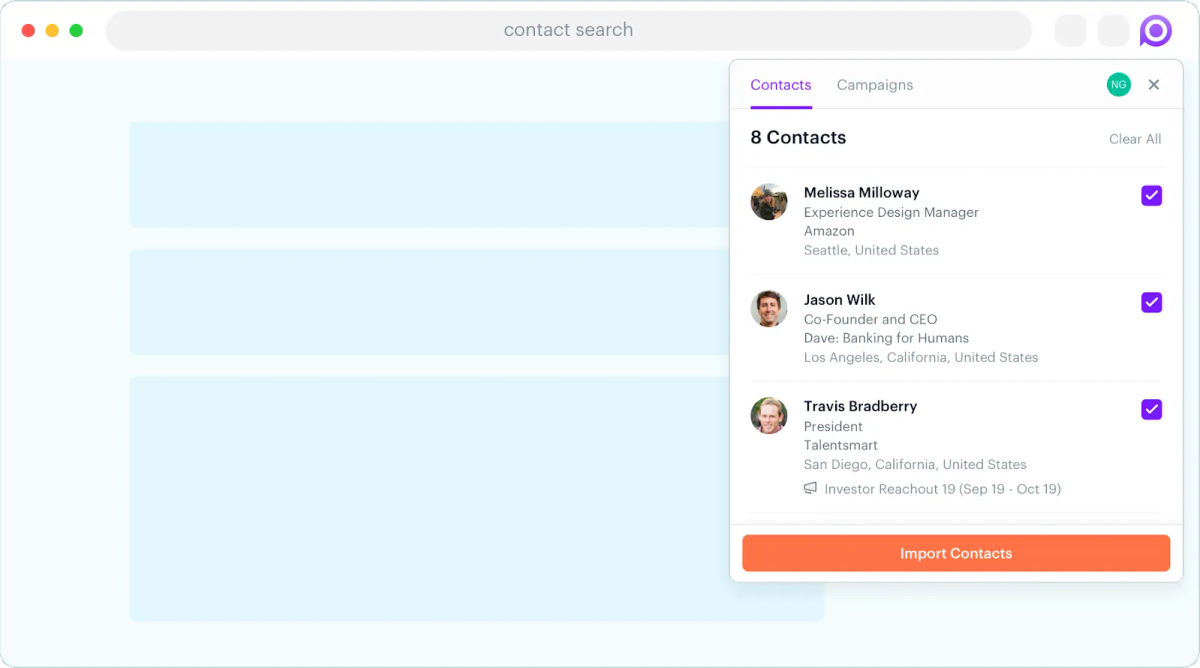The height and width of the screenshot is (668, 1200).
Task: Open the NG user avatar menu
Action: [x=1119, y=85]
